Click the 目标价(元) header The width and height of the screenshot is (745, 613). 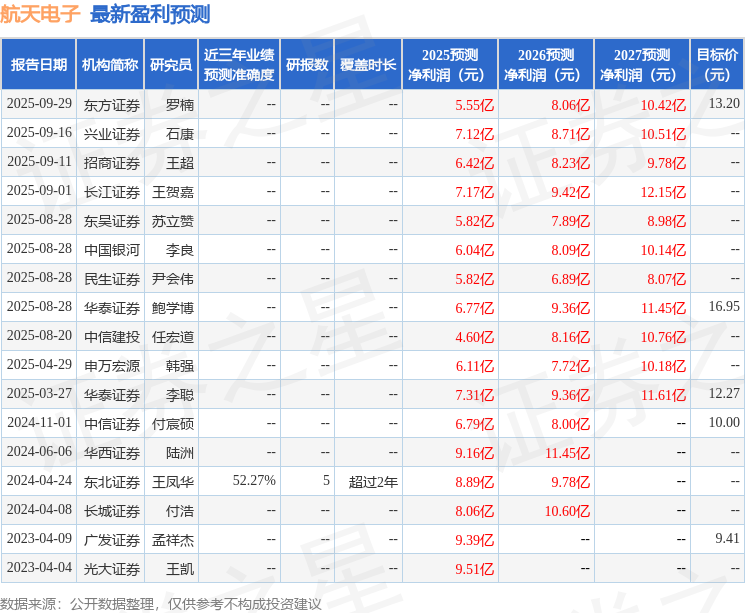(716, 65)
